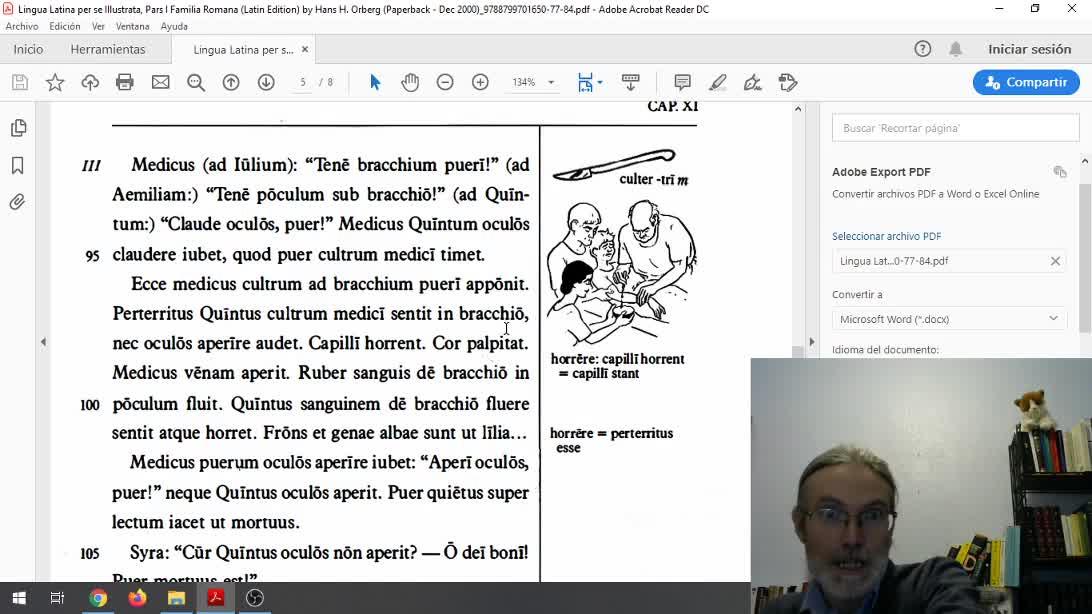The image size is (1092, 614).
Task: Add a comment note
Action: tap(682, 82)
